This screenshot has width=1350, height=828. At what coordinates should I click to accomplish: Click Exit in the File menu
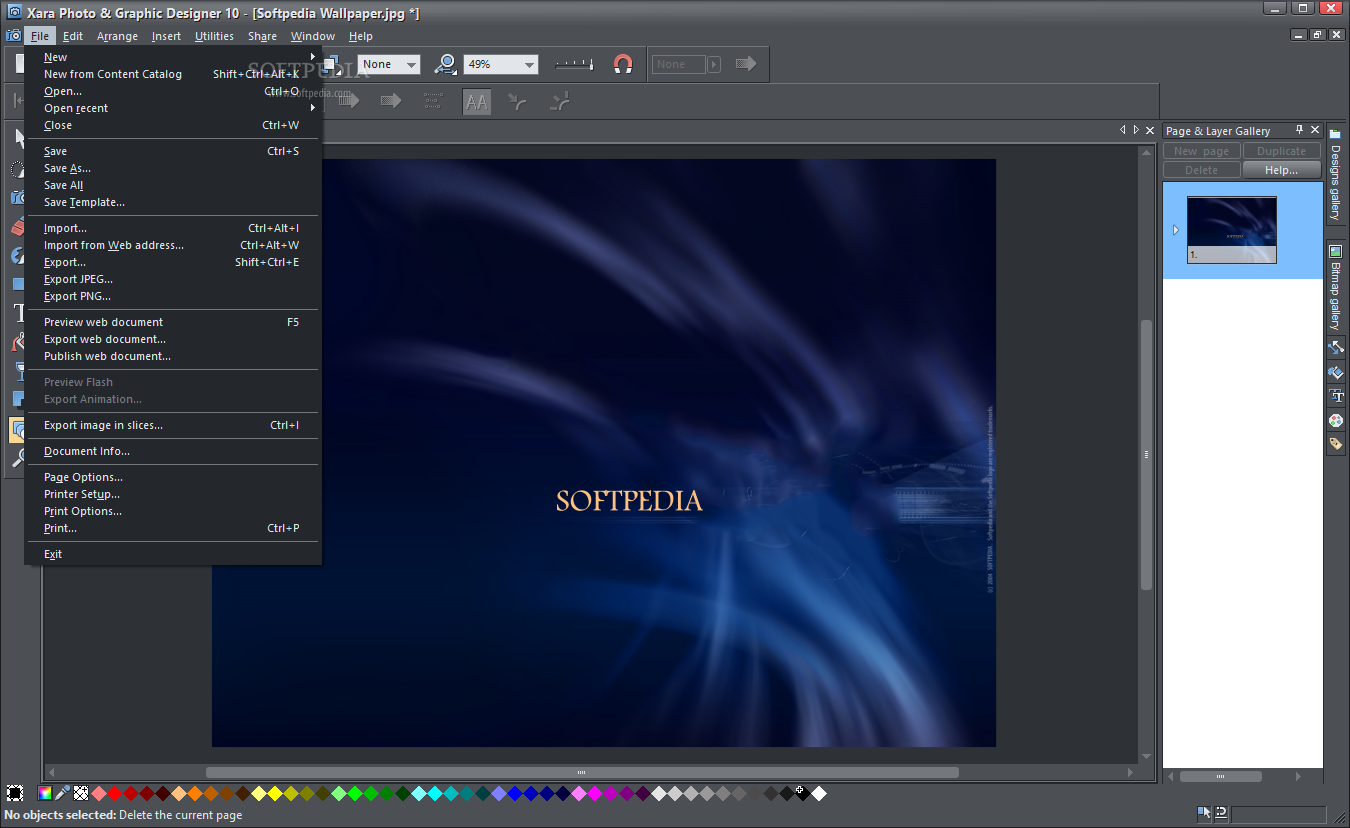click(53, 554)
